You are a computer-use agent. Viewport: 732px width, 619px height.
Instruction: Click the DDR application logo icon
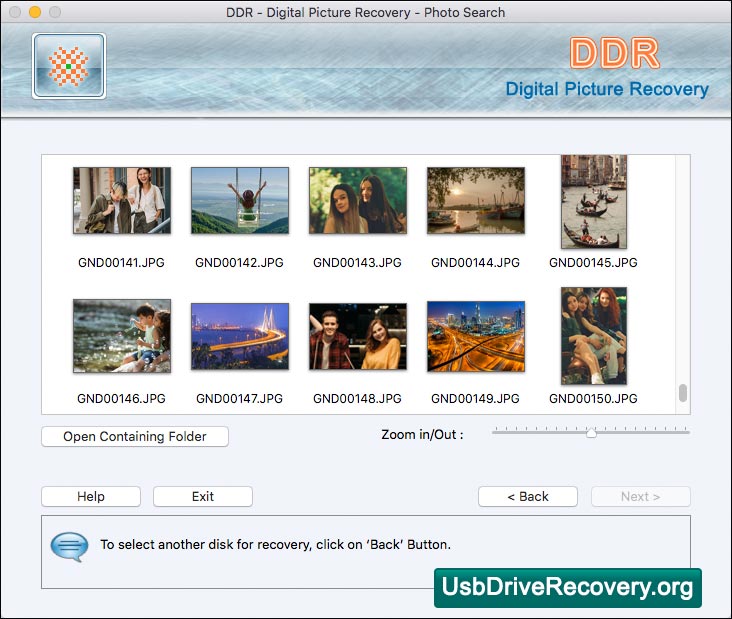tap(69, 66)
